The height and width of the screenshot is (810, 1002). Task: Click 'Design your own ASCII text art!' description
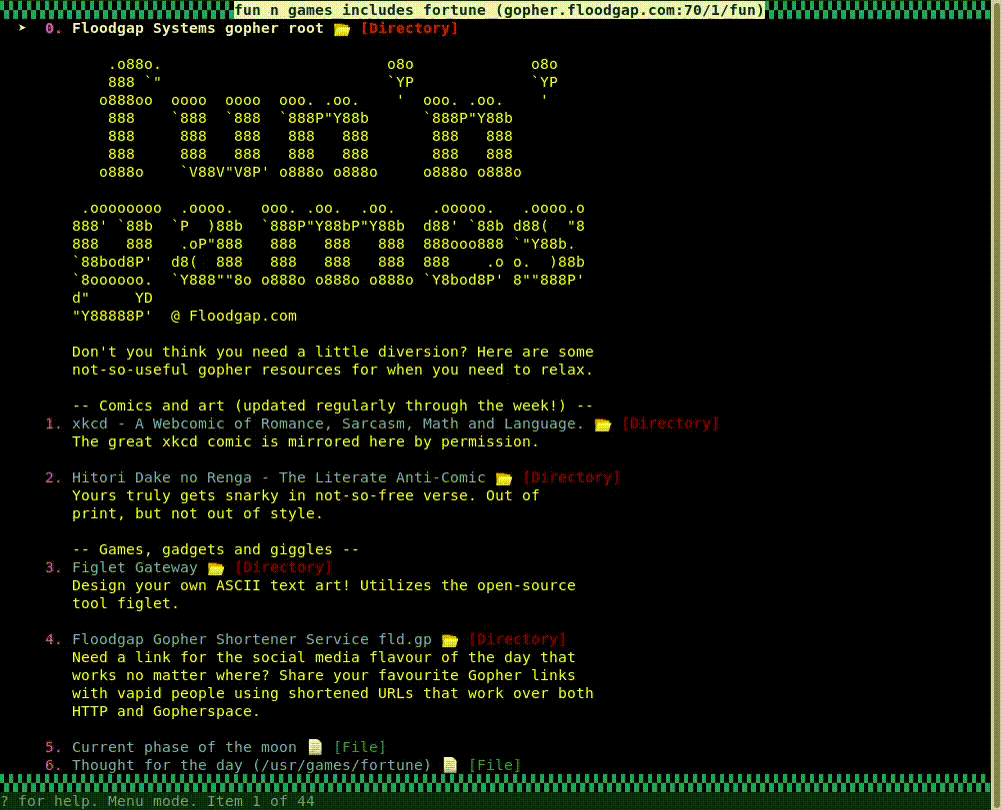pos(323,586)
